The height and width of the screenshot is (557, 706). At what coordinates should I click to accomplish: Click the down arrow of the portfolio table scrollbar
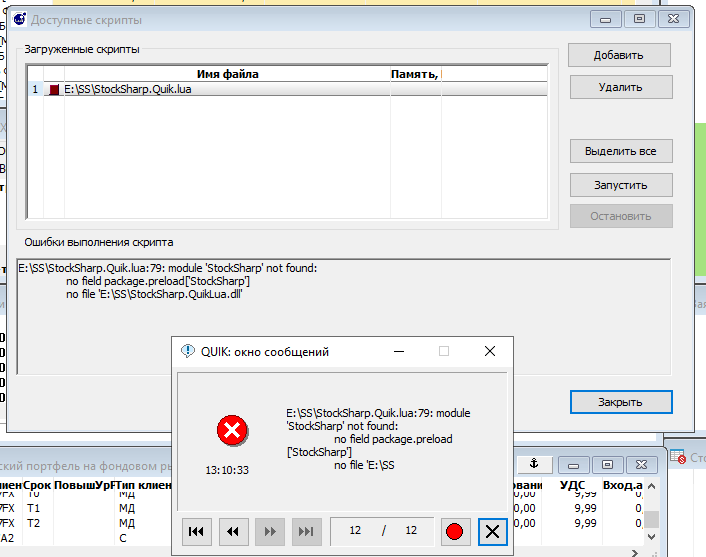click(x=652, y=536)
